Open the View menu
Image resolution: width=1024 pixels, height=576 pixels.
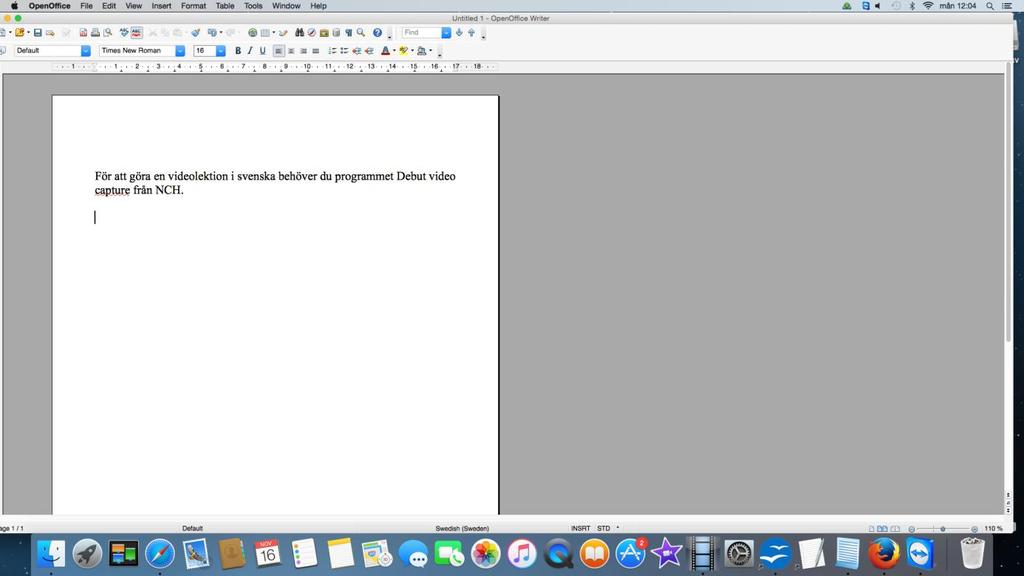pyautogui.click(x=133, y=6)
